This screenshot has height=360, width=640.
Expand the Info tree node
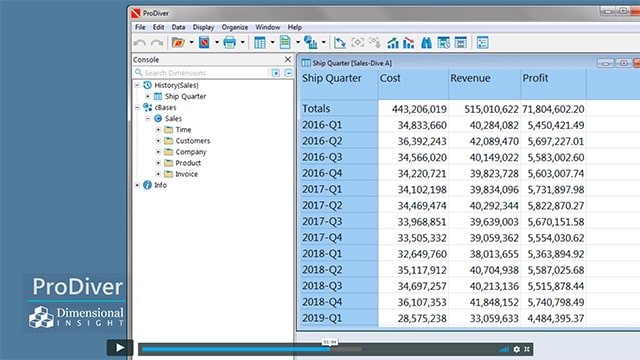137,185
